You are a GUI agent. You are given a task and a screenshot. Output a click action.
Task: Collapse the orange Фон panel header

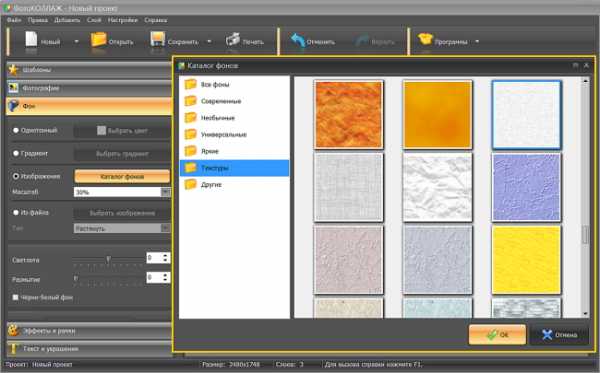pos(89,106)
